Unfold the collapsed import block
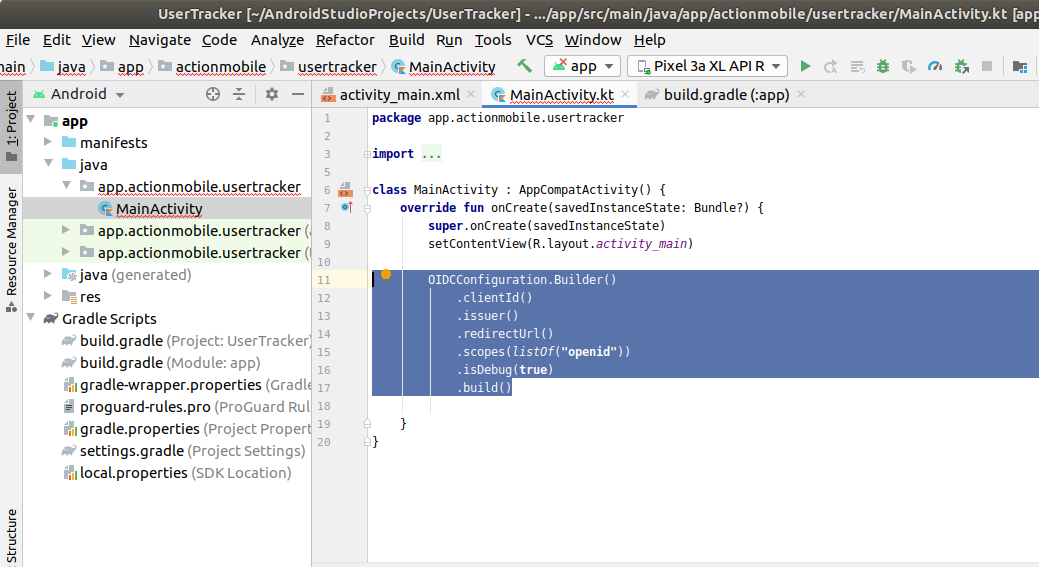The image size is (1039, 567). [x=367, y=154]
